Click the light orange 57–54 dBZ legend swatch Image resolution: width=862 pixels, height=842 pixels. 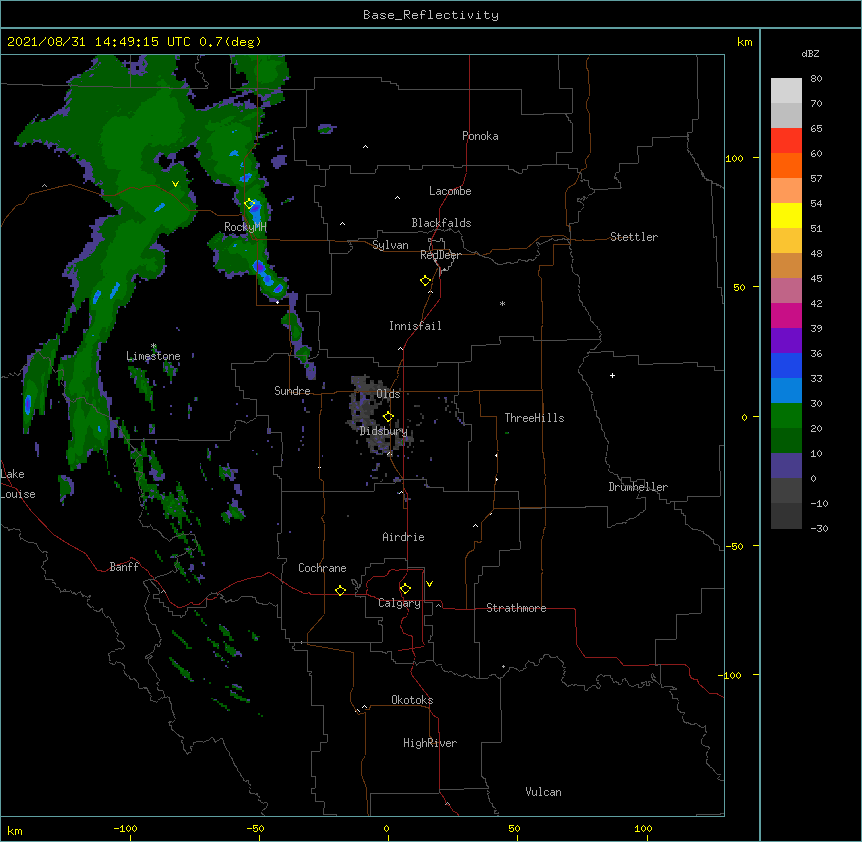[x=786, y=191]
